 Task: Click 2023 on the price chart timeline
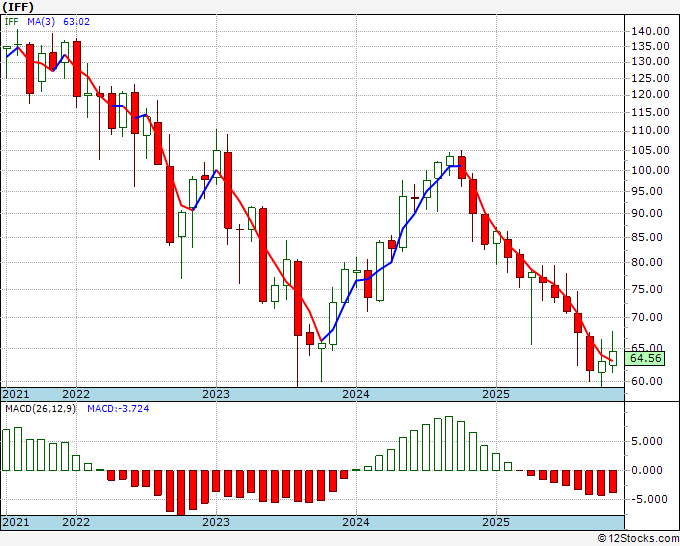pyautogui.click(x=216, y=394)
